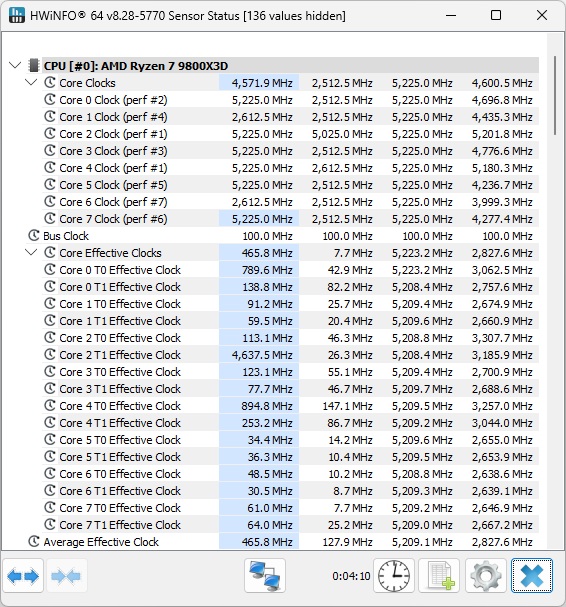Viewport: 566px width, 607px height.
Task: Click clock icon beside Core Clocks
Action: tap(50, 82)
